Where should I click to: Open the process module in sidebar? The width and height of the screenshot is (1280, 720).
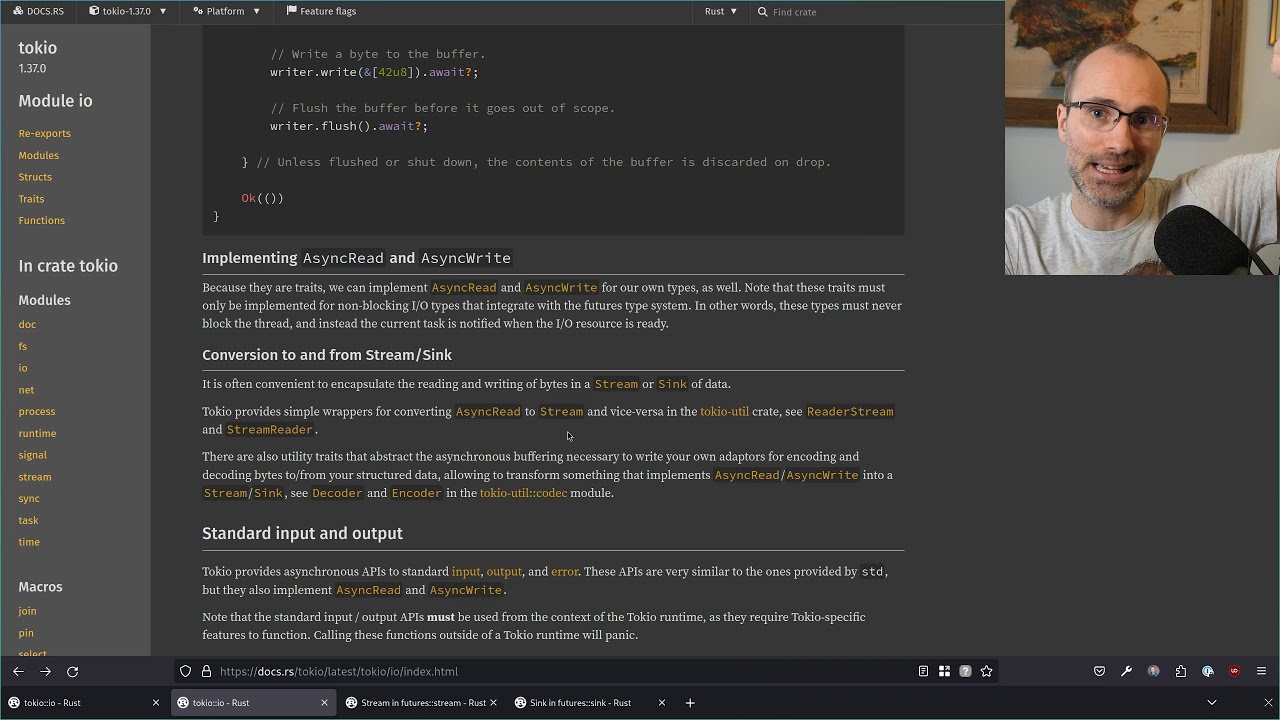(x=36, y=411)
